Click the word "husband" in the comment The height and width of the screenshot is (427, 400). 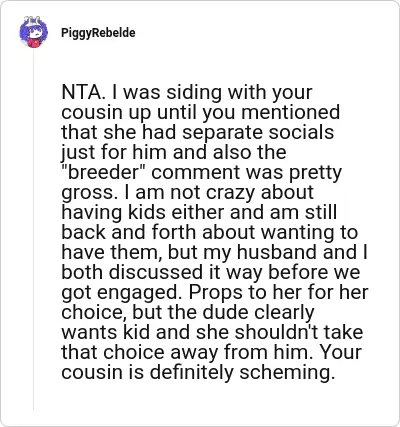[277, 252]
